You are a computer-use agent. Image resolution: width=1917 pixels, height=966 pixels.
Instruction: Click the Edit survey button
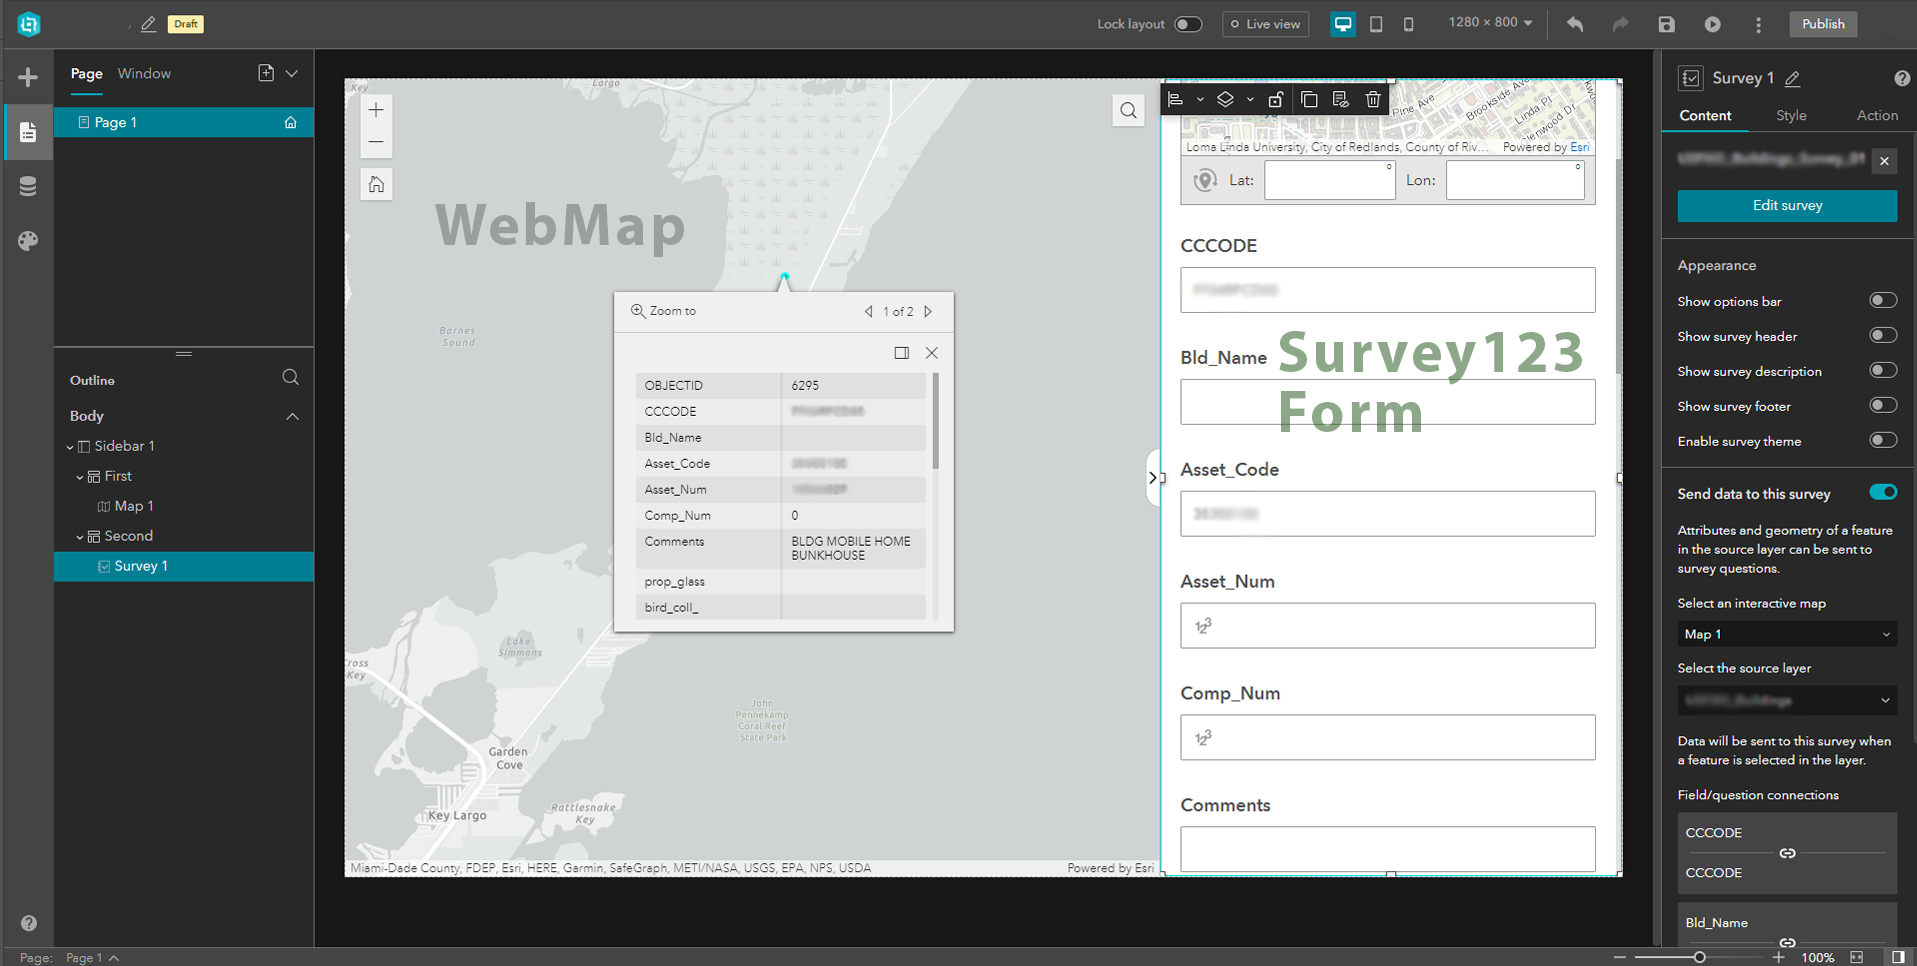click(x=1787, y=205)
